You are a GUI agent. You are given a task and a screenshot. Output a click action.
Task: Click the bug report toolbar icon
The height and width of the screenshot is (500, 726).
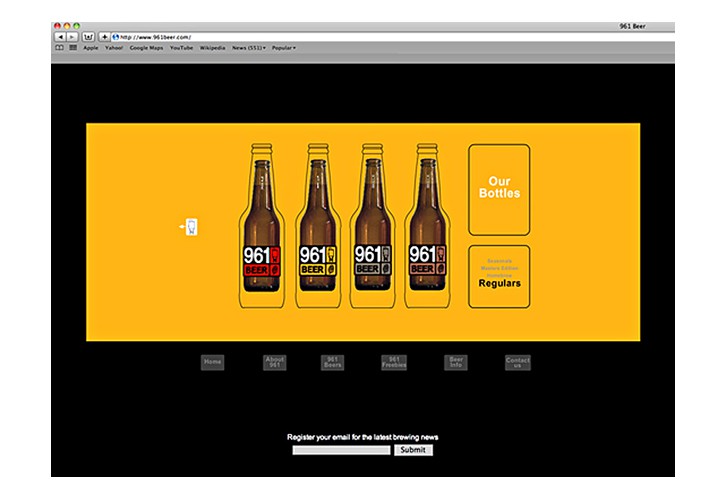click(x=88, y=37)
